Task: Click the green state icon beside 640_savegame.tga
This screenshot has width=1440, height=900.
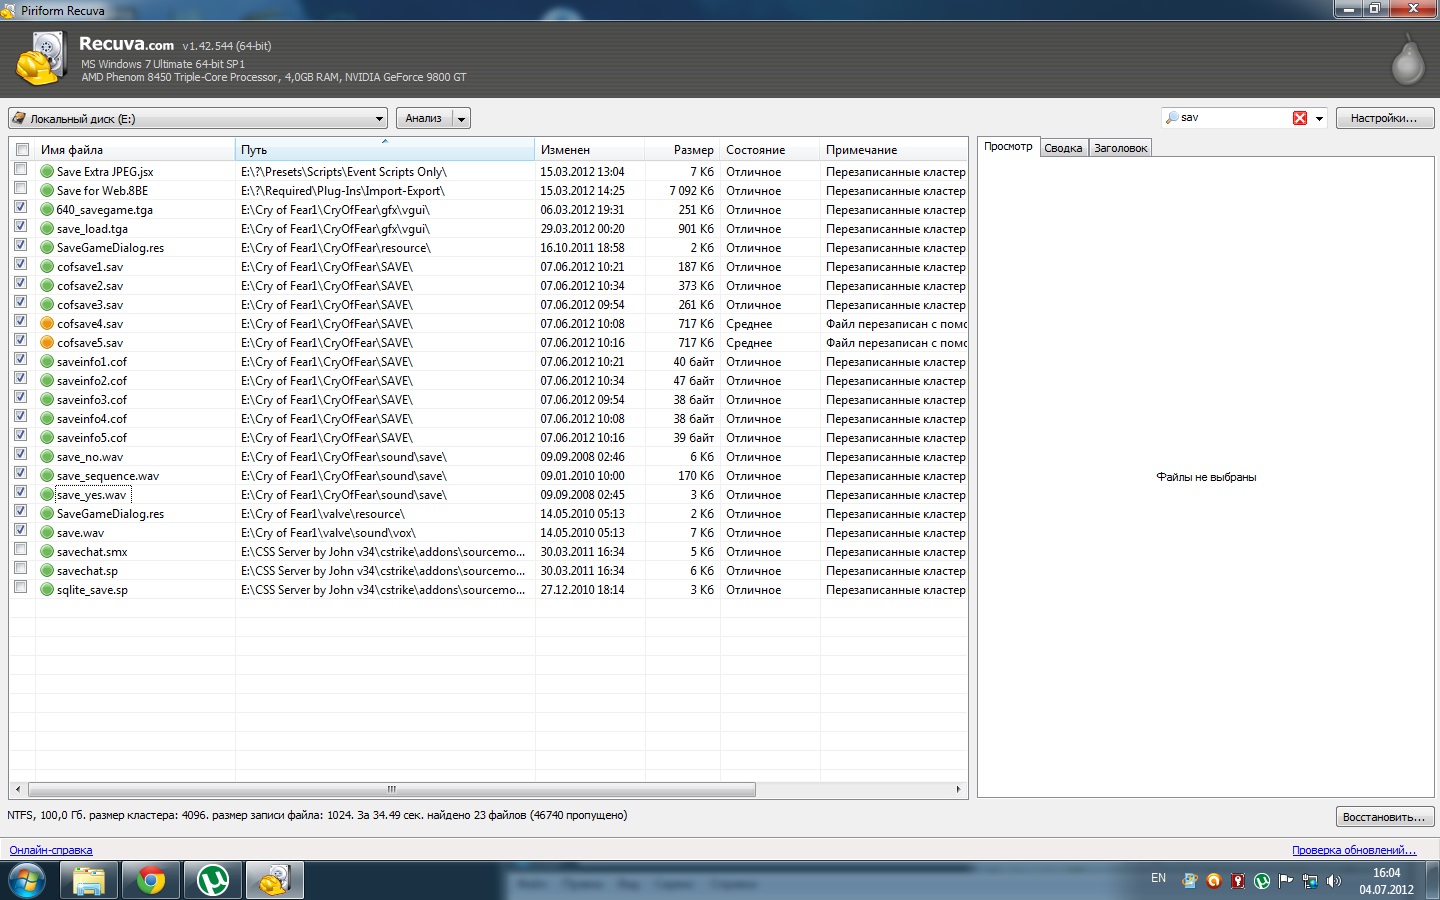Action: [47, 210]
